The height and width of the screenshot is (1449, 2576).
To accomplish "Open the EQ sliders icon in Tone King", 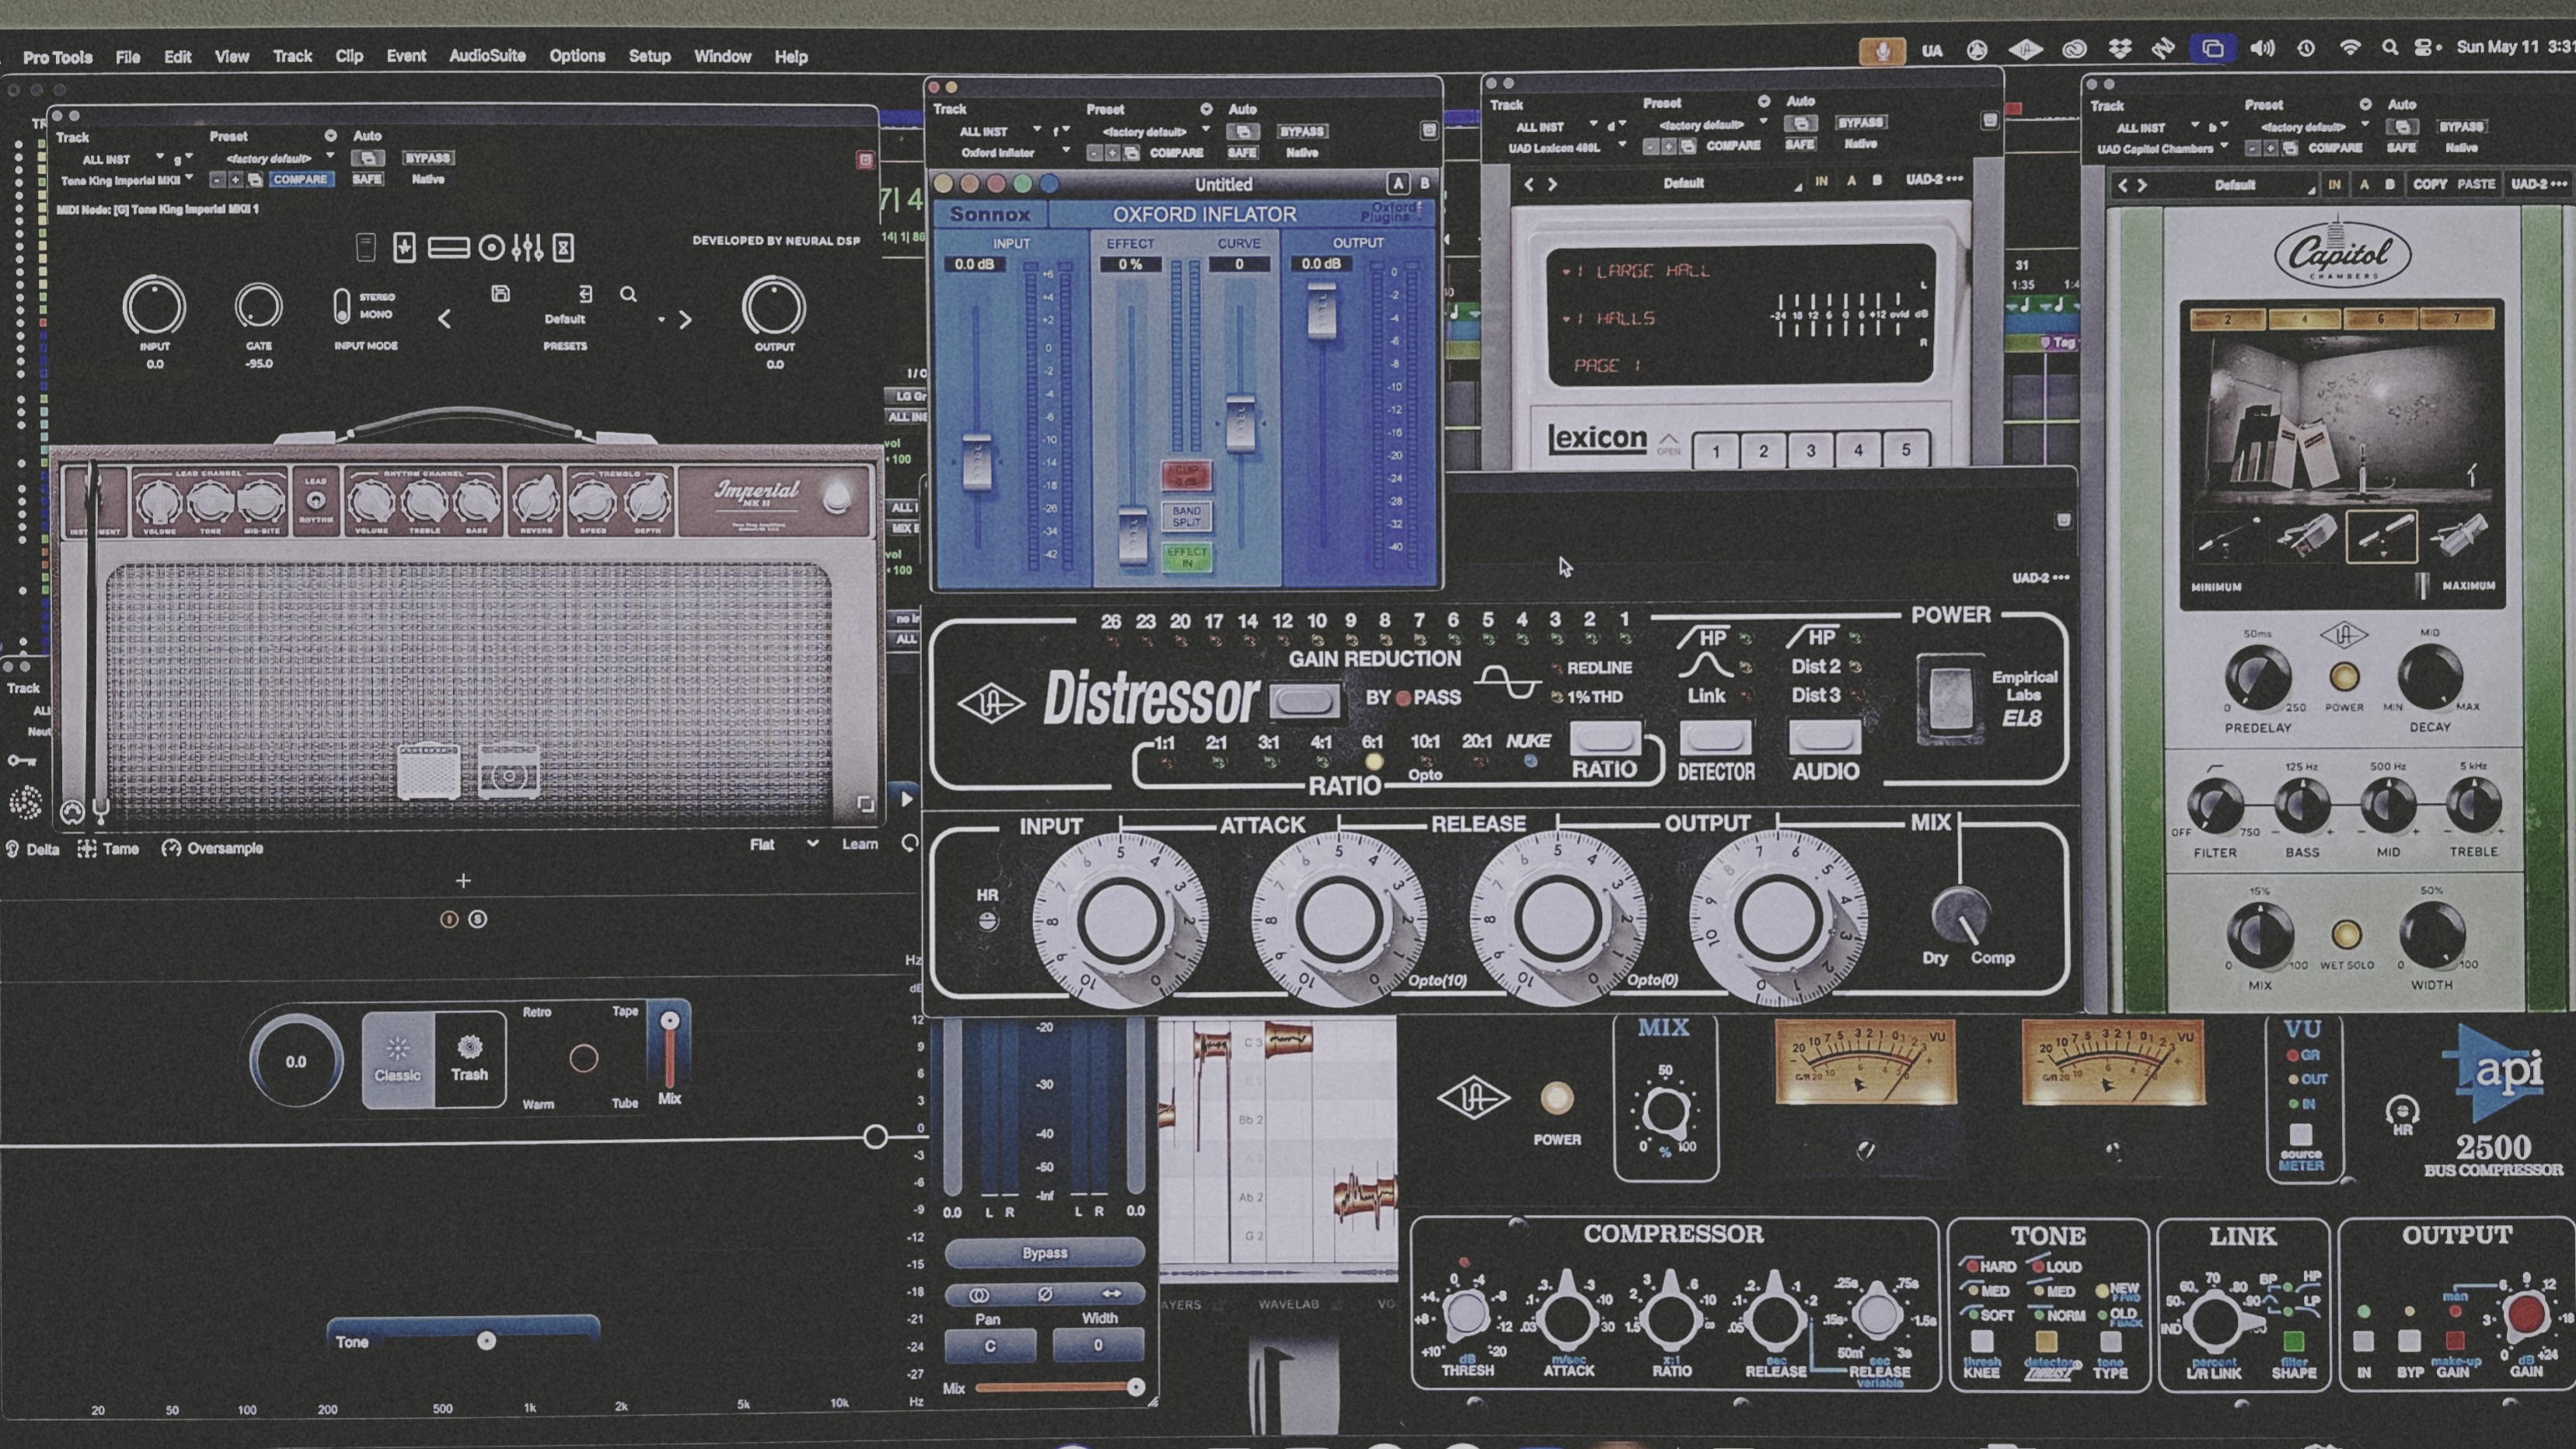I will [527, 247].
